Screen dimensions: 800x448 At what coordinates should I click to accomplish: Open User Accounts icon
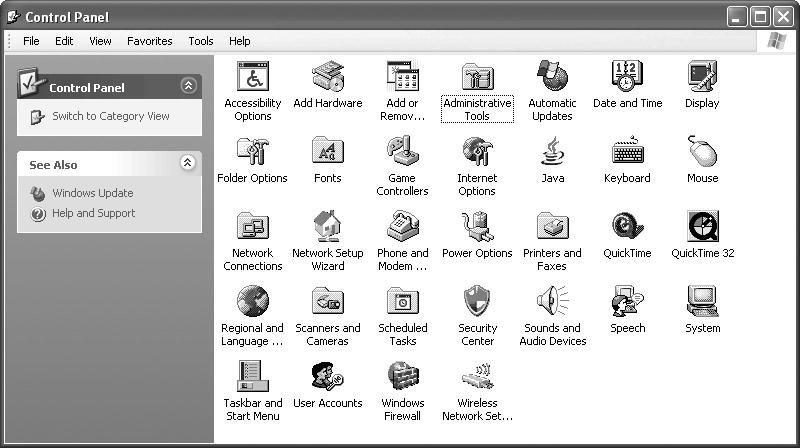pos(328,377)
